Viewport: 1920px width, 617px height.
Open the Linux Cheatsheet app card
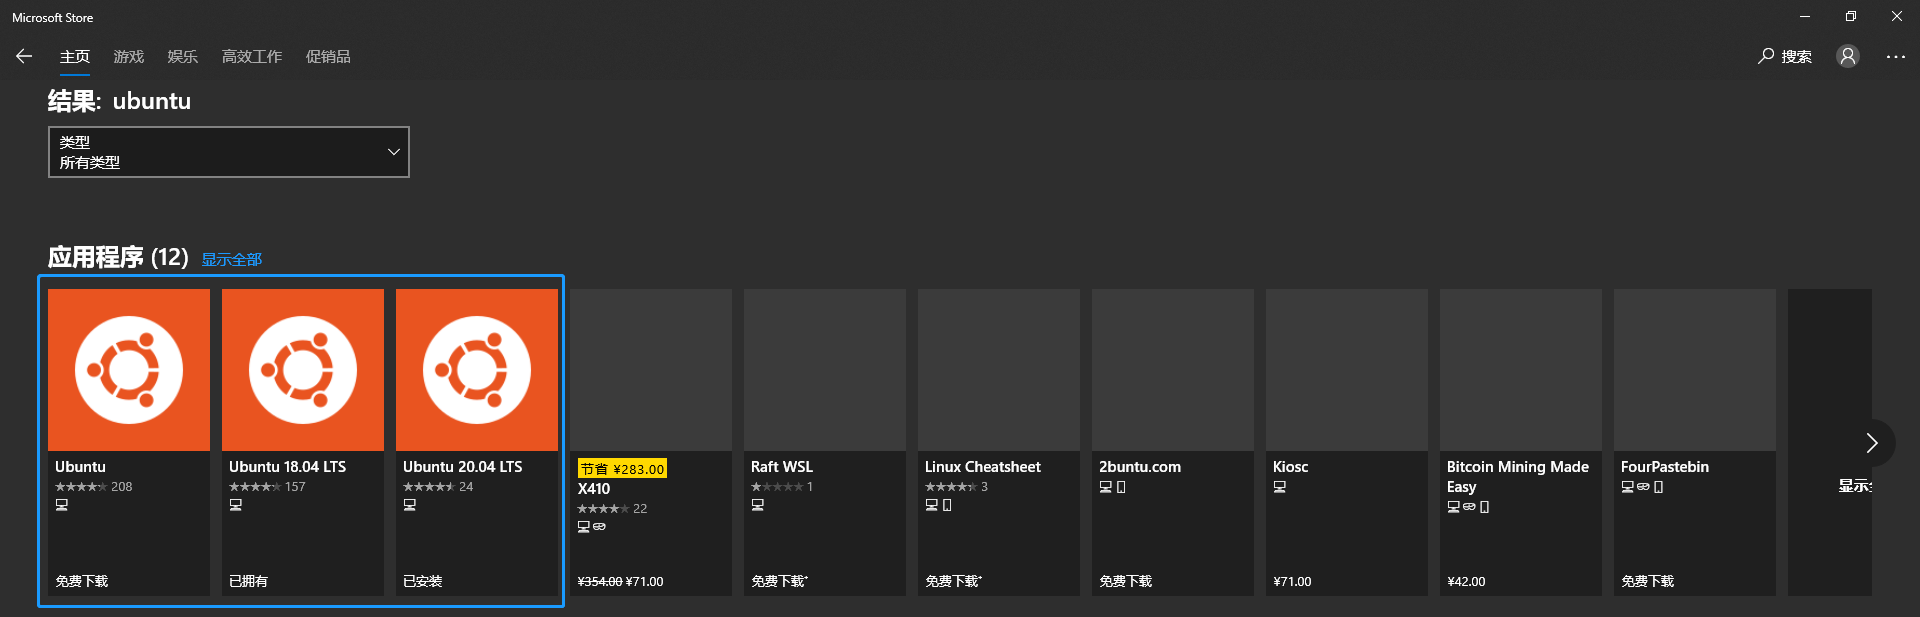(999, 442)
